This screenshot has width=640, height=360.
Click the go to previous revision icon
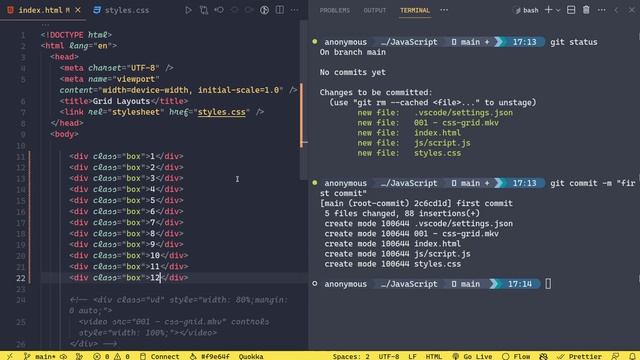point(219,10)
